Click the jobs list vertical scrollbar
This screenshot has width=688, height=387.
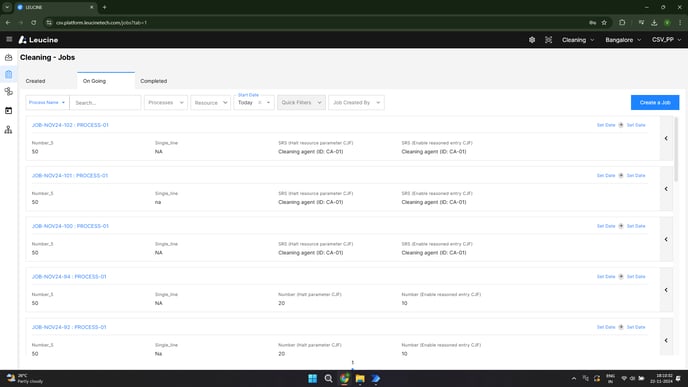pos(676,149)
